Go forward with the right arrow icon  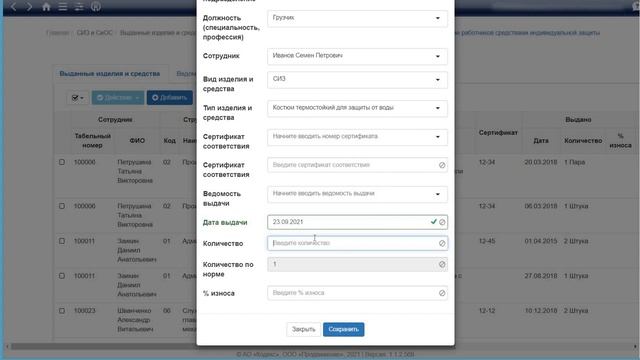29,7
